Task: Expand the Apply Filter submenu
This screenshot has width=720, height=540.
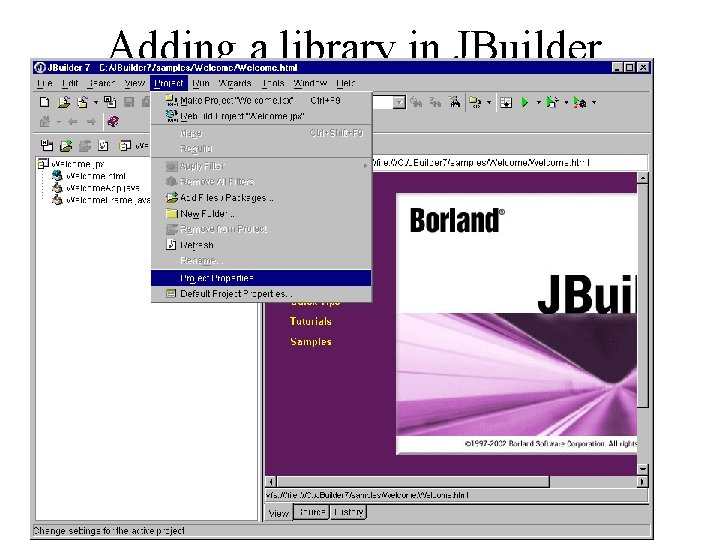Action: [x=261, y=166]
